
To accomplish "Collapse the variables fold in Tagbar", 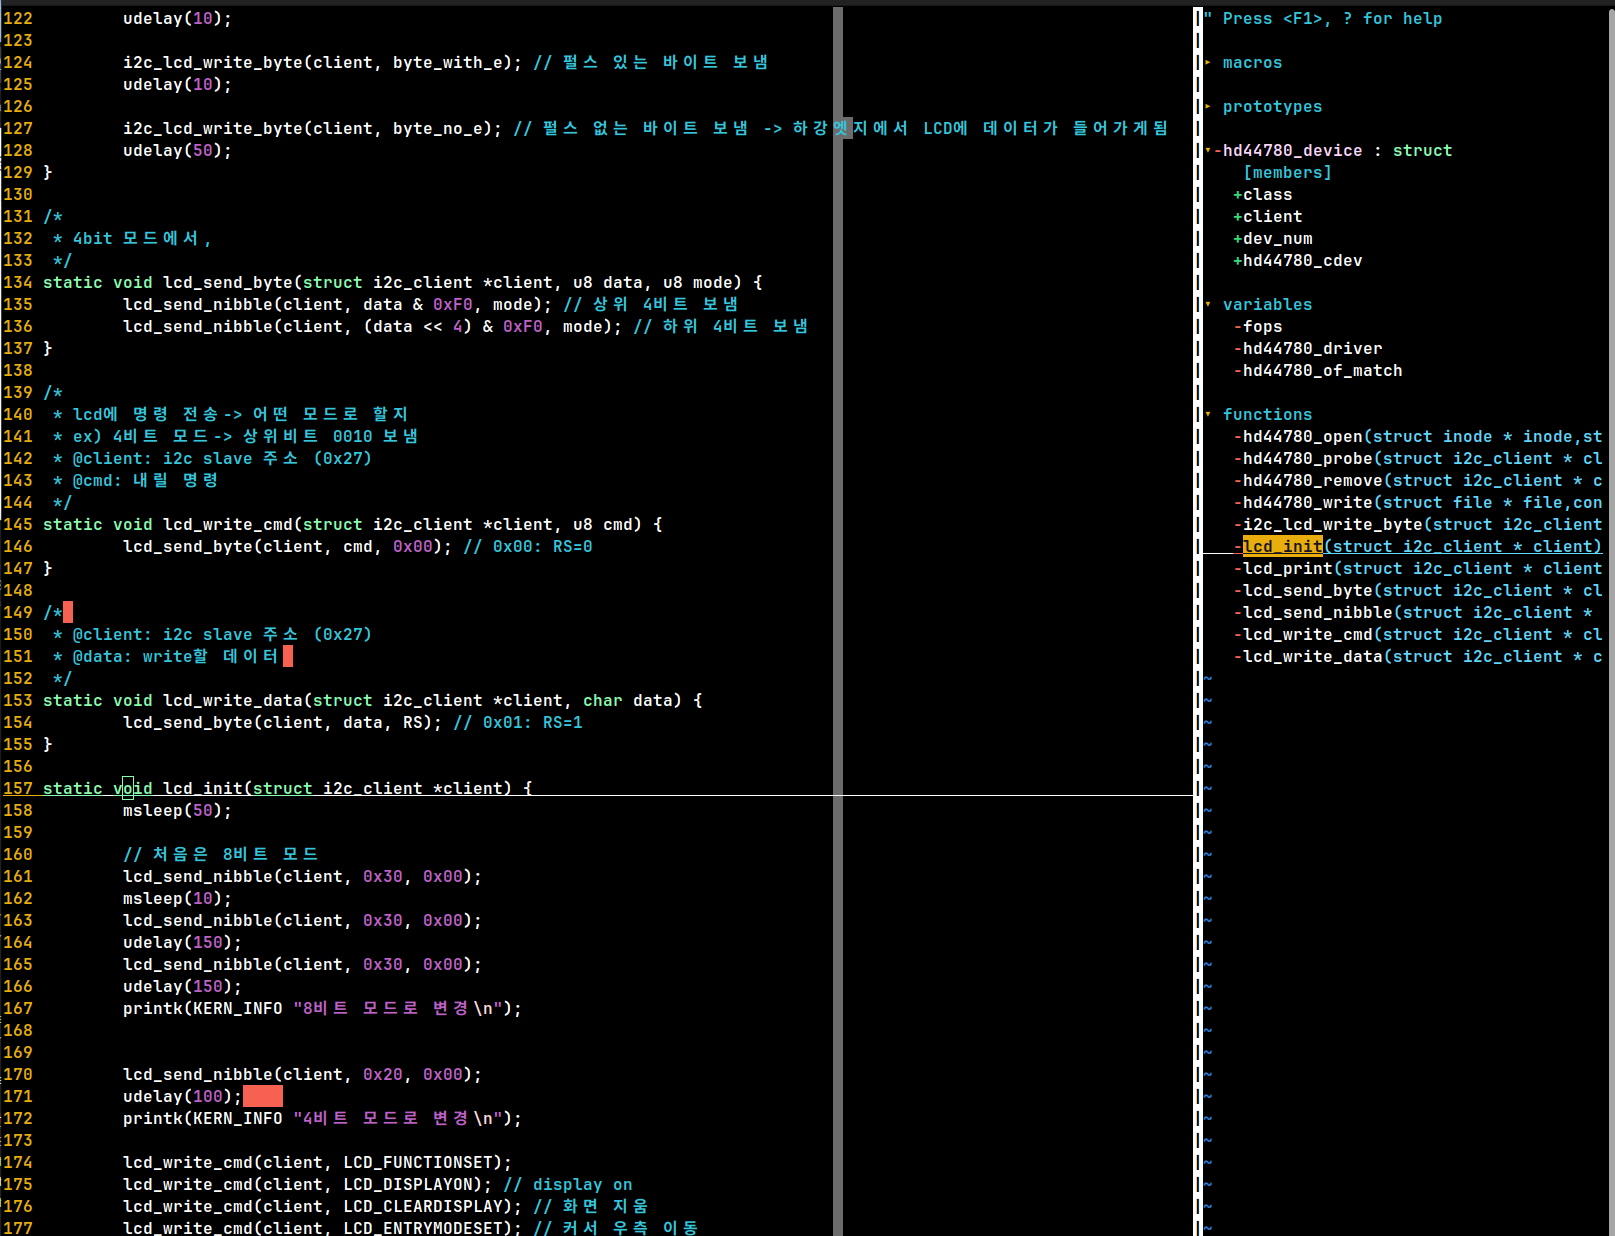I will point(1208,304).
